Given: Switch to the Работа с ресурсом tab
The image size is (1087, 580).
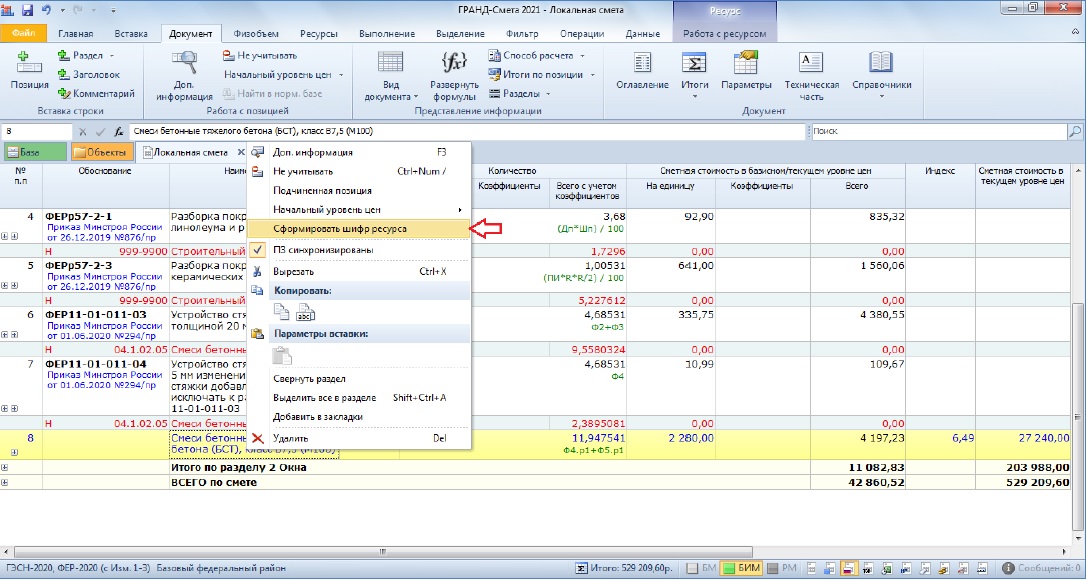Looking at the screenshot, I should [x=724, y=33].
